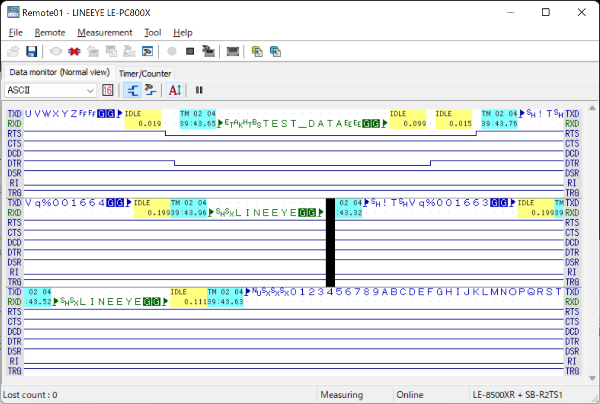Click the app icon in the title bar
Image resolution: width=600 pixels, height=404 pixels.
13,12
